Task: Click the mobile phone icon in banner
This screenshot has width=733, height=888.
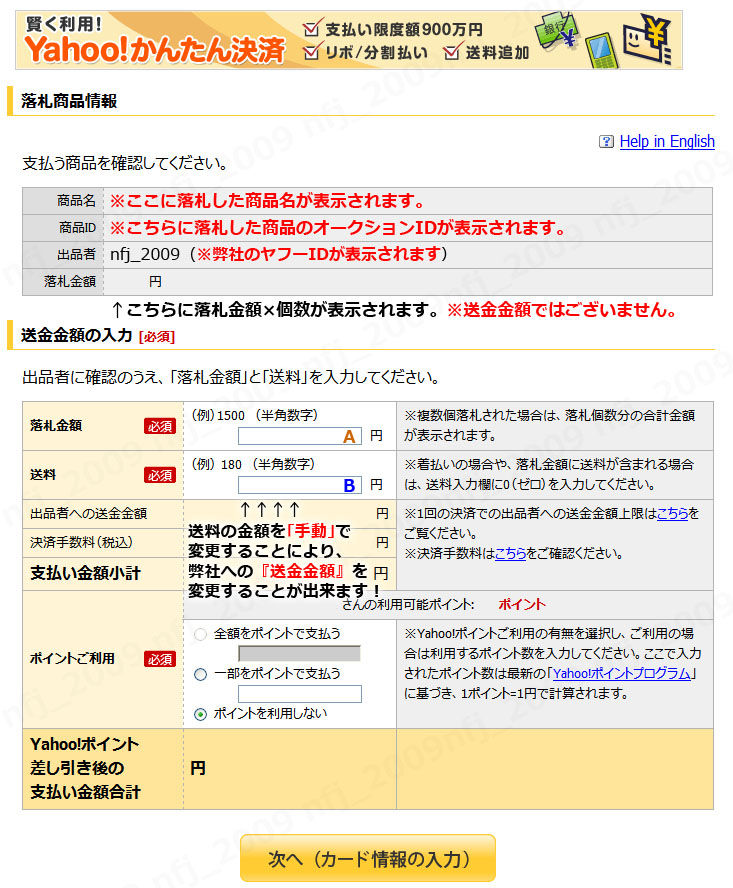Action: 601,50
